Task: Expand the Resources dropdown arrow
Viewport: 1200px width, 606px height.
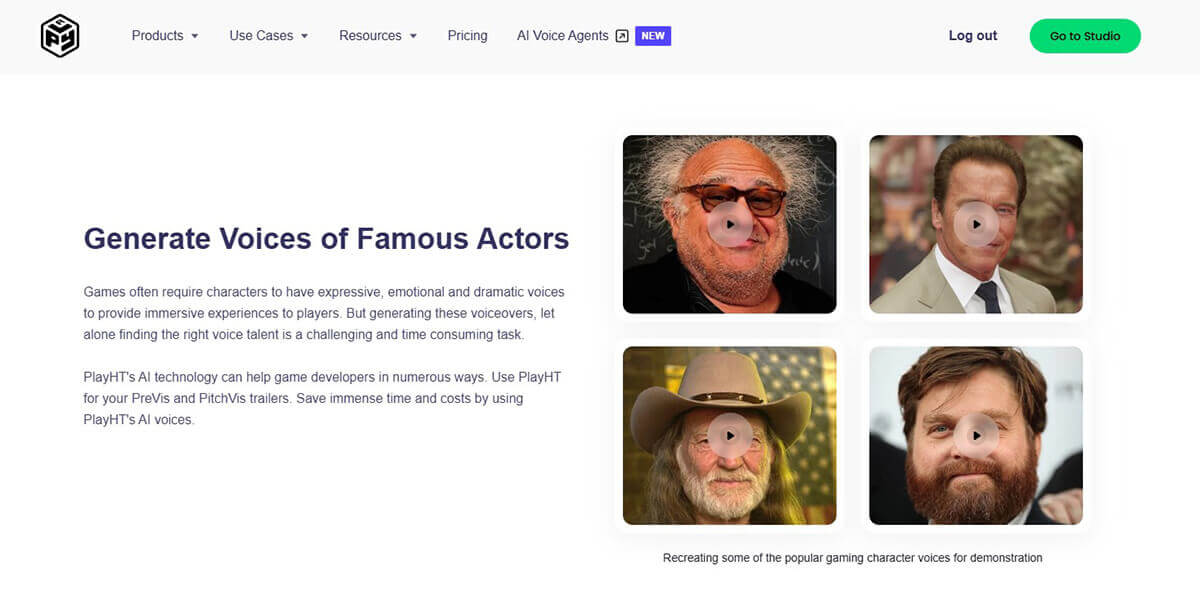Action: [413, 36]
